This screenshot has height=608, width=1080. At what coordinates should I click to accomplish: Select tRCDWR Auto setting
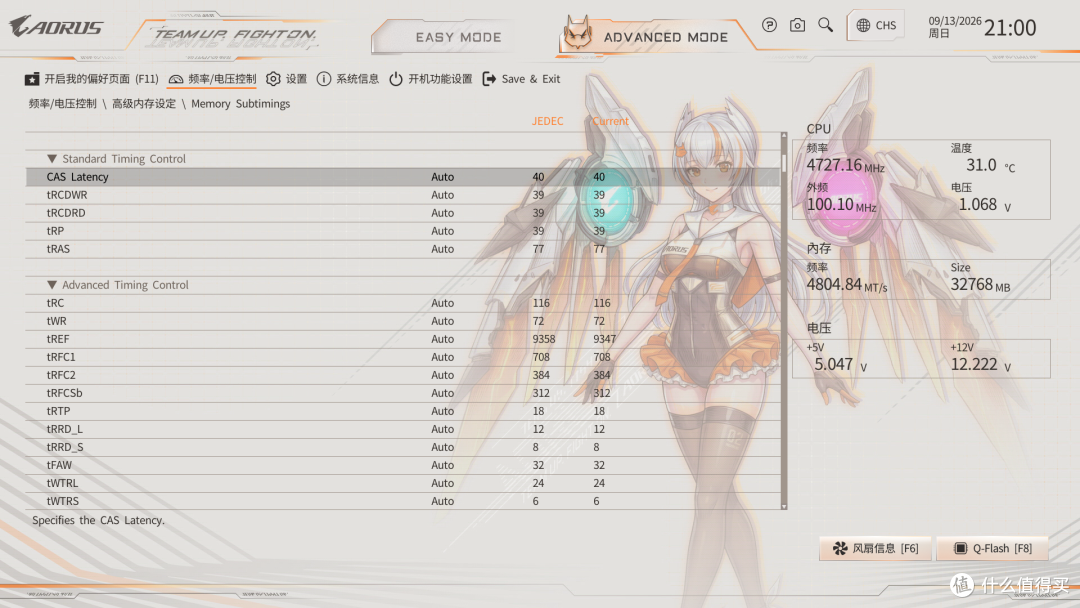pyautogui.click(x=442, y=195)
